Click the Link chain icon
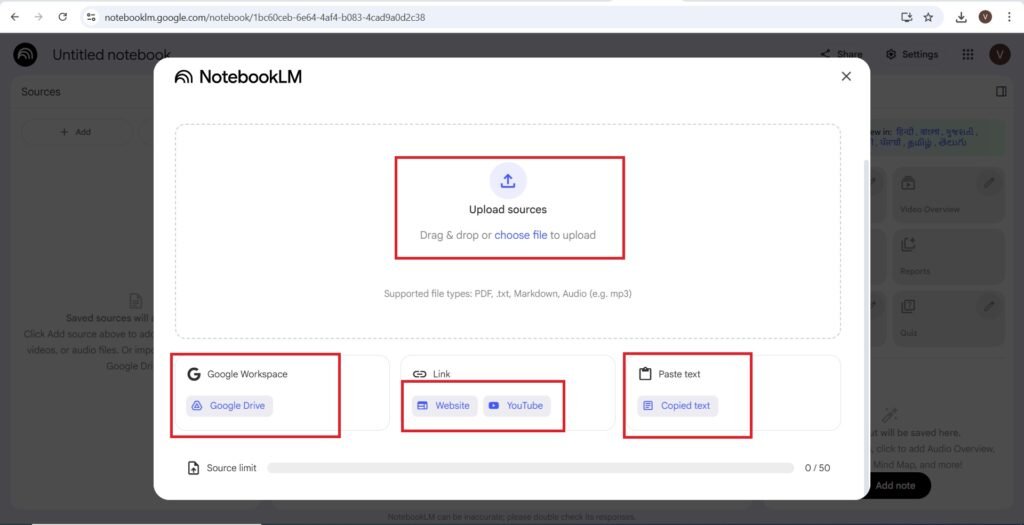The image size is (1024, 525). 419,374
